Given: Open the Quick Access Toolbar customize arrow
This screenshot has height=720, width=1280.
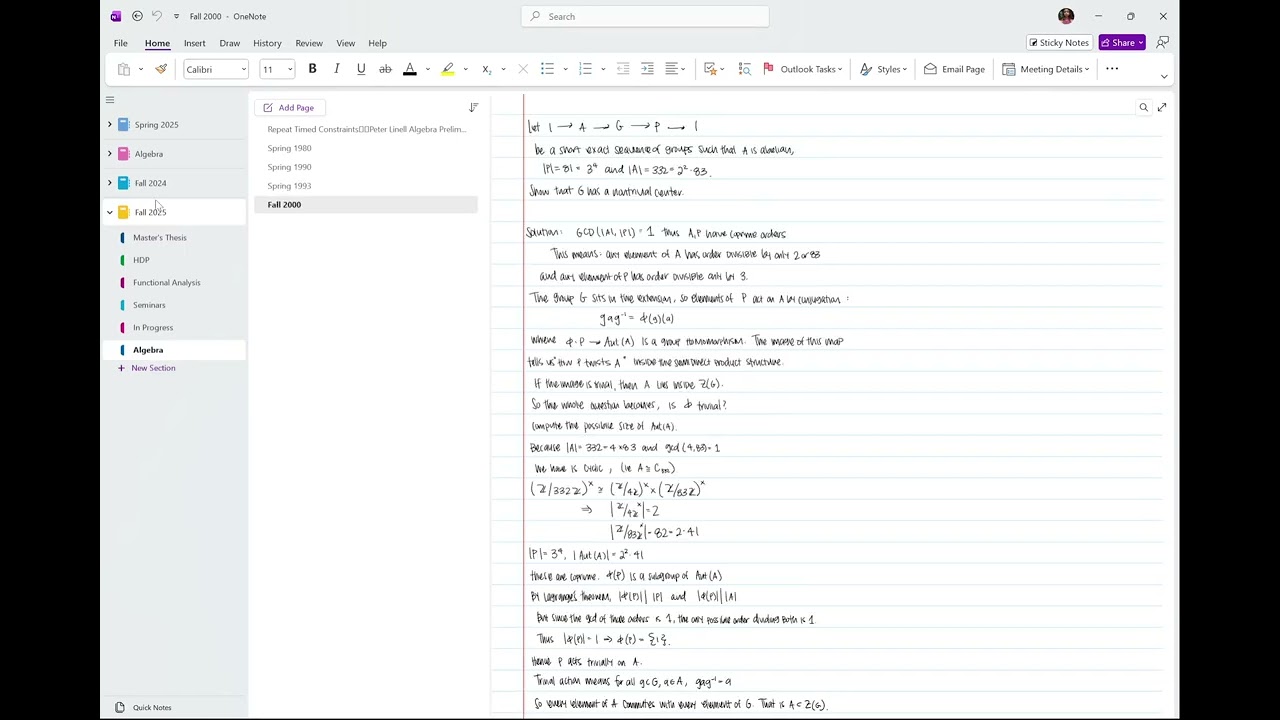Looking at the screenshot, I should (176, 16).
